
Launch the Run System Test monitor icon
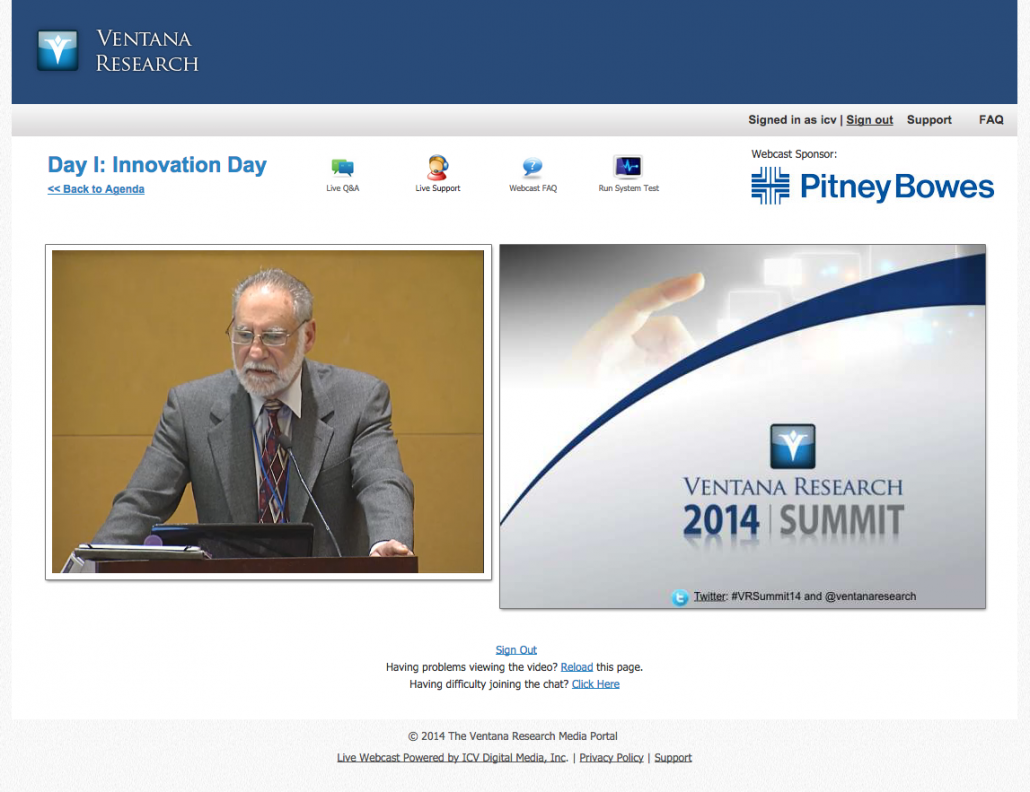(x=628, y=167)
